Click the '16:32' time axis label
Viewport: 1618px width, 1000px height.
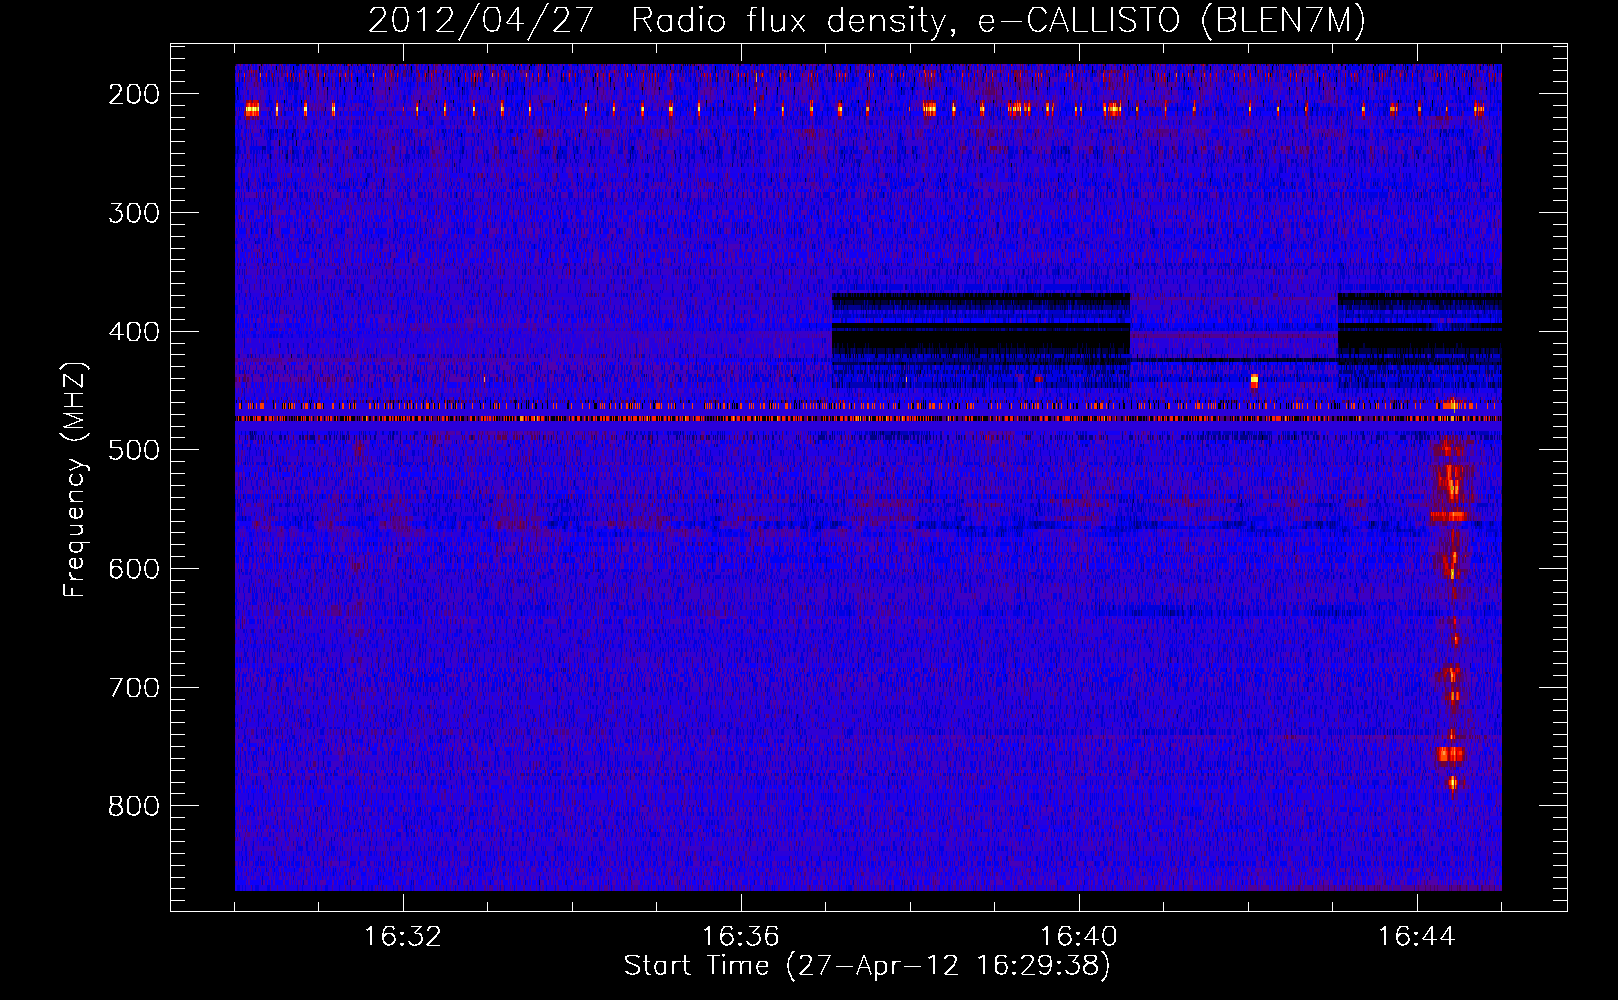(403, 937)
